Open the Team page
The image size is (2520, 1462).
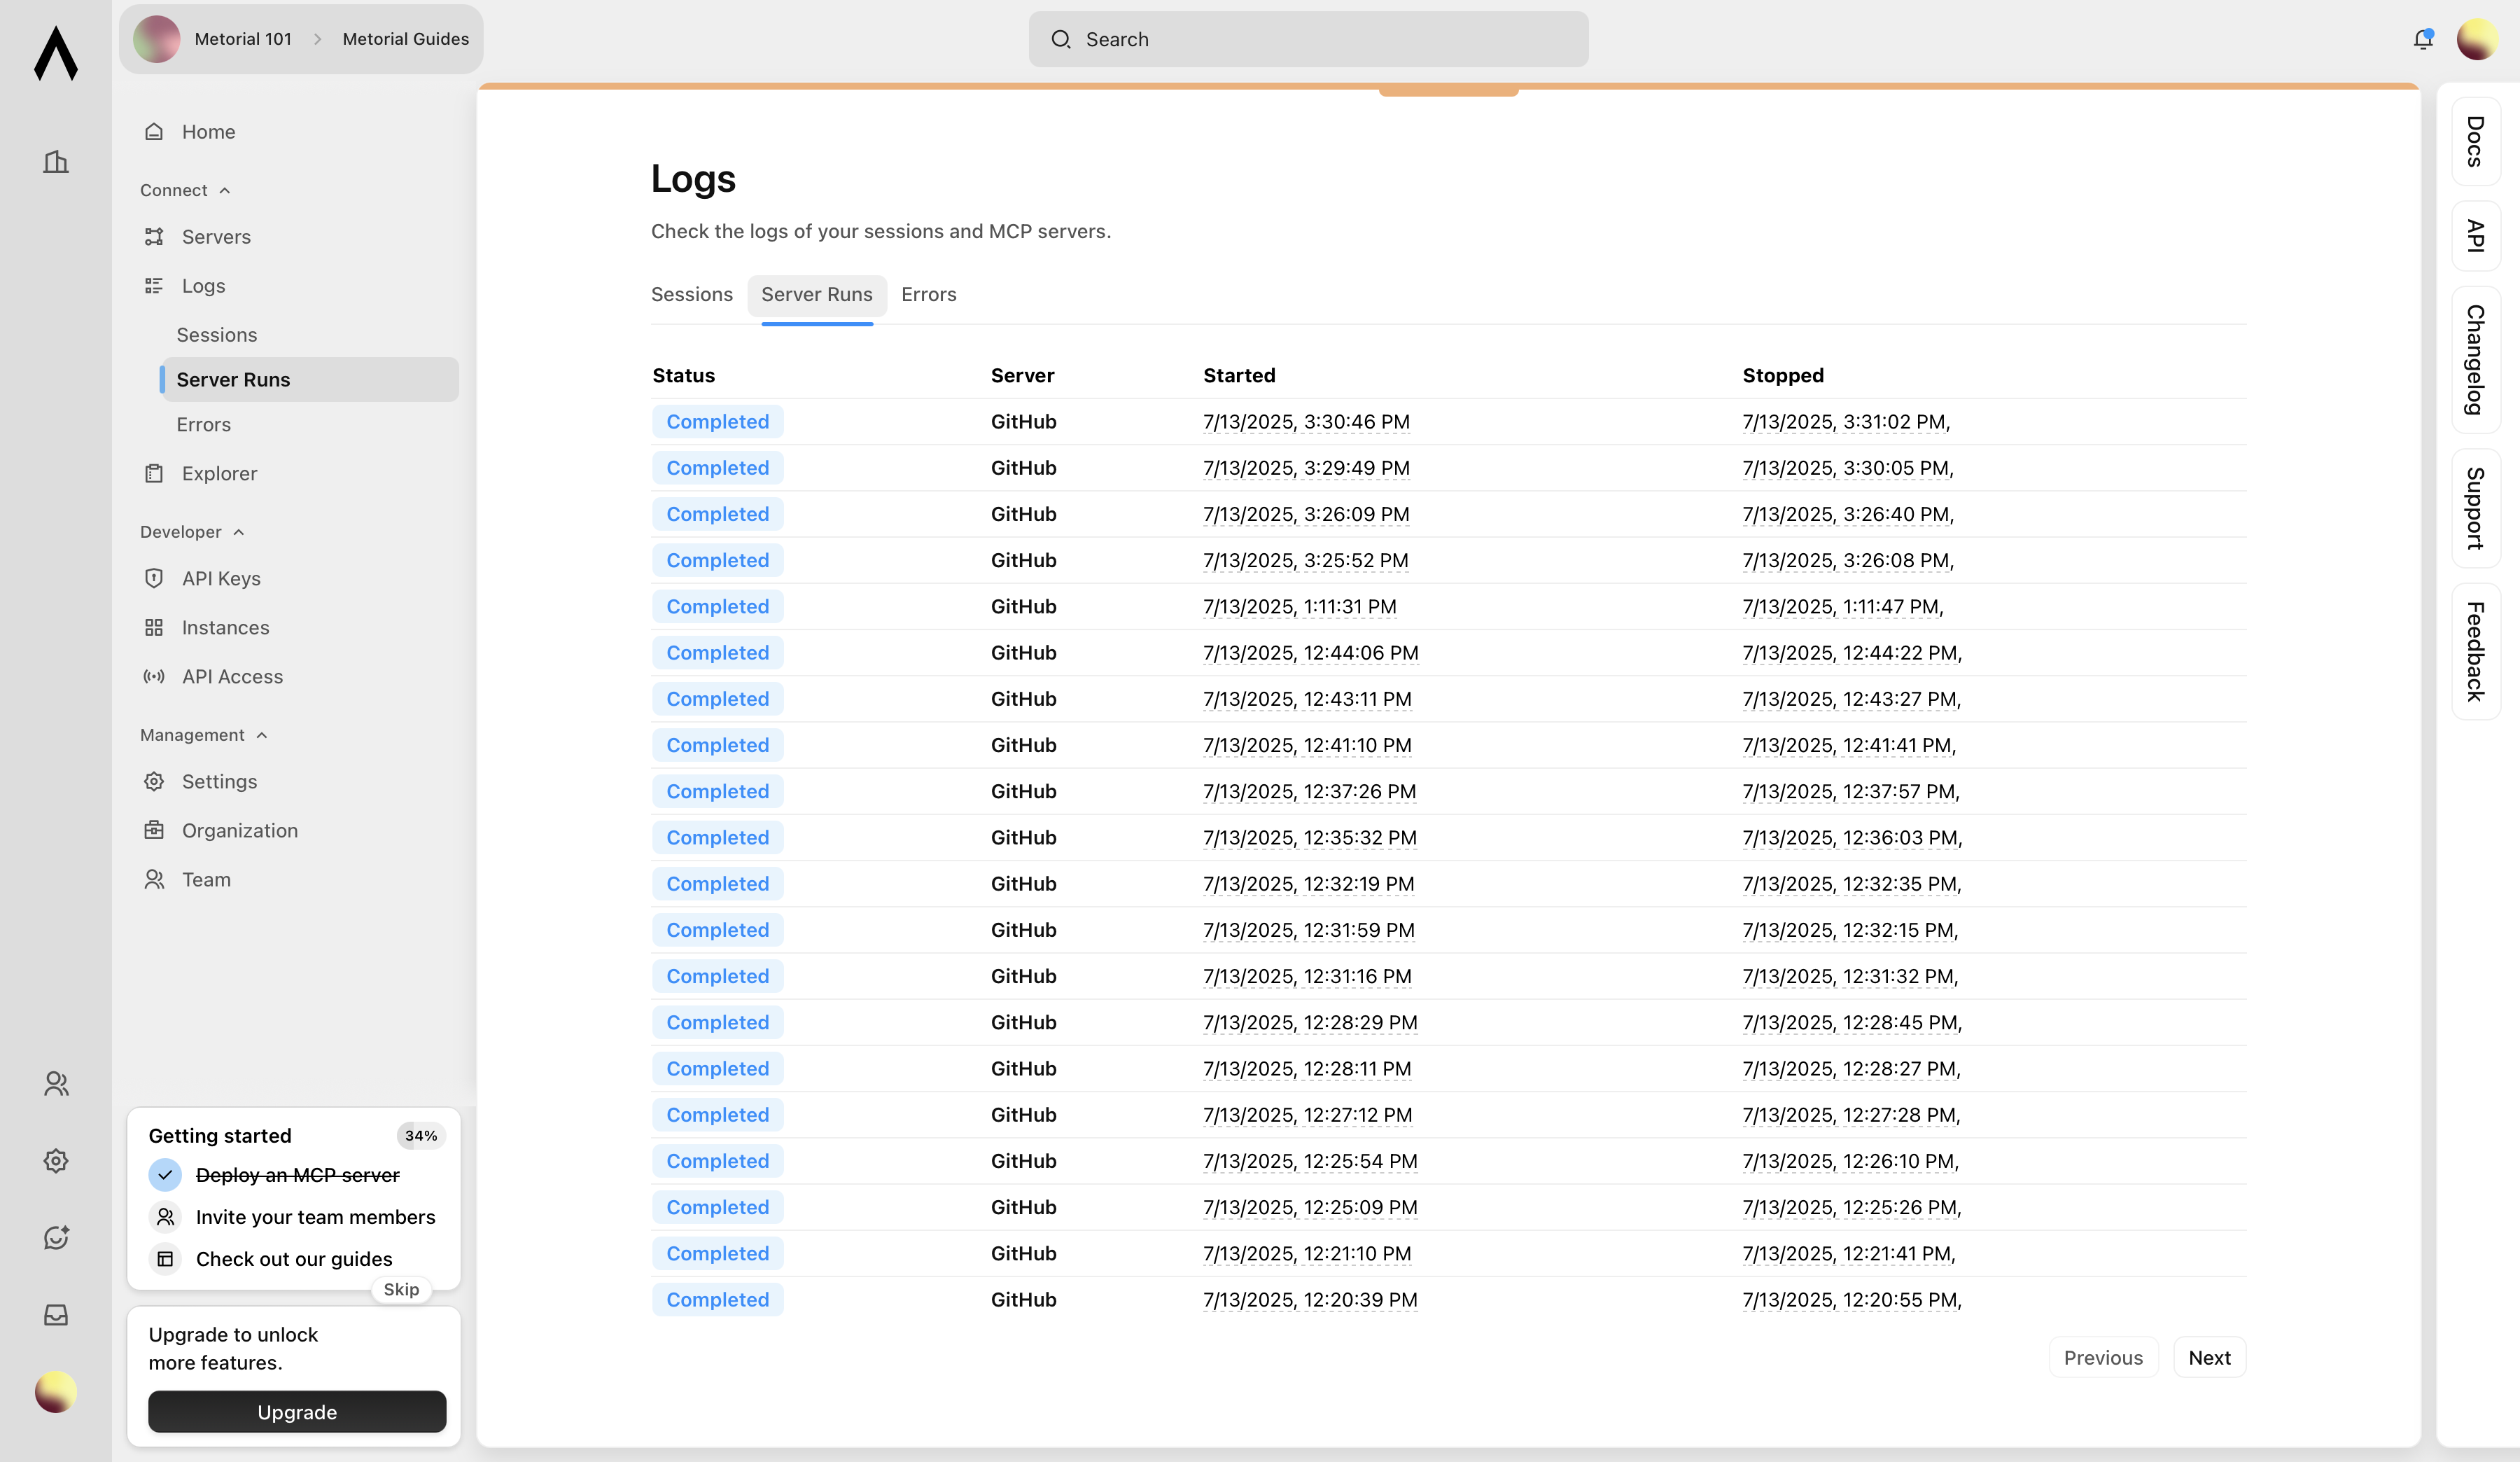(x=206, y=879)
